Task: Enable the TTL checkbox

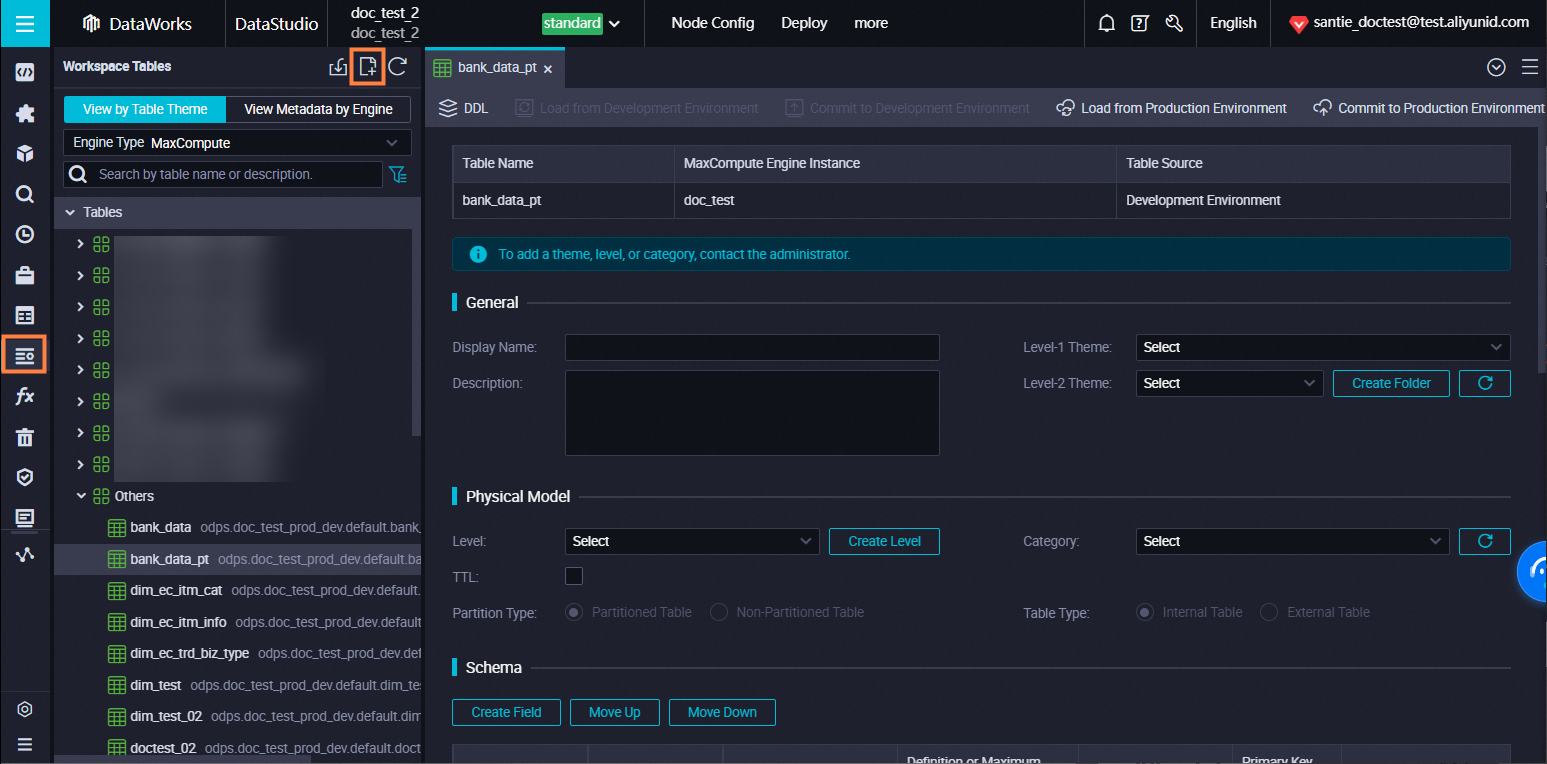Action: point(574,576)
